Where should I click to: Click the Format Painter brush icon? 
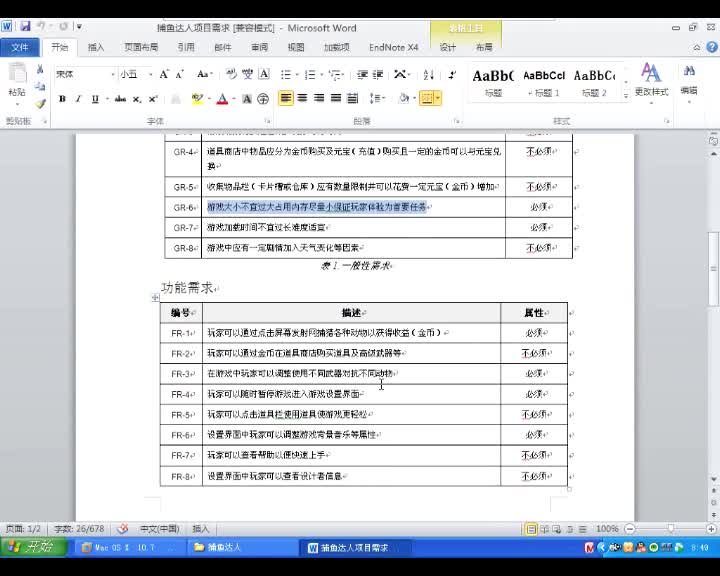click(x=41, y=103)
